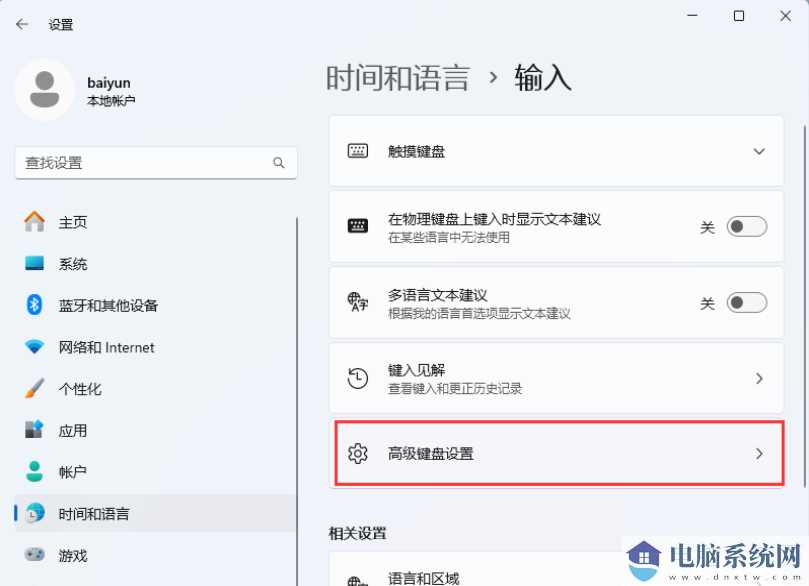This screenshot has width=809, height=586.
Task: Click 本地帐户 text under username
Action: tap(111, 101)
